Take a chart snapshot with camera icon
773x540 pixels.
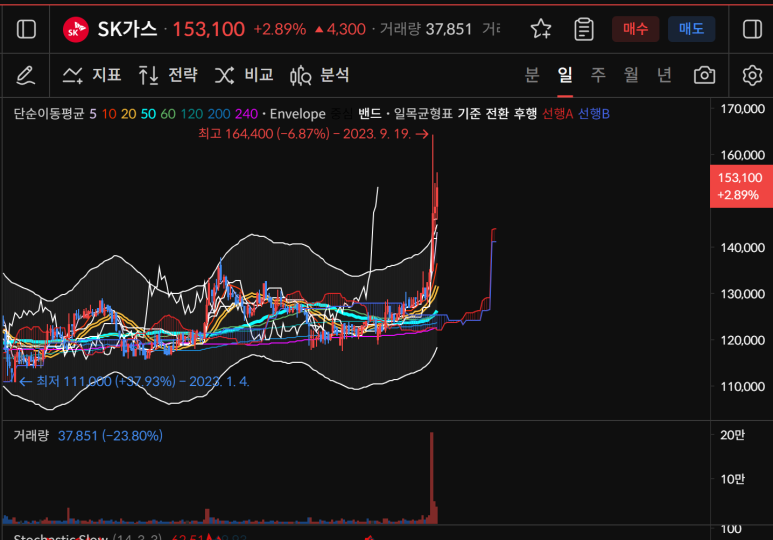pos(704,75)
